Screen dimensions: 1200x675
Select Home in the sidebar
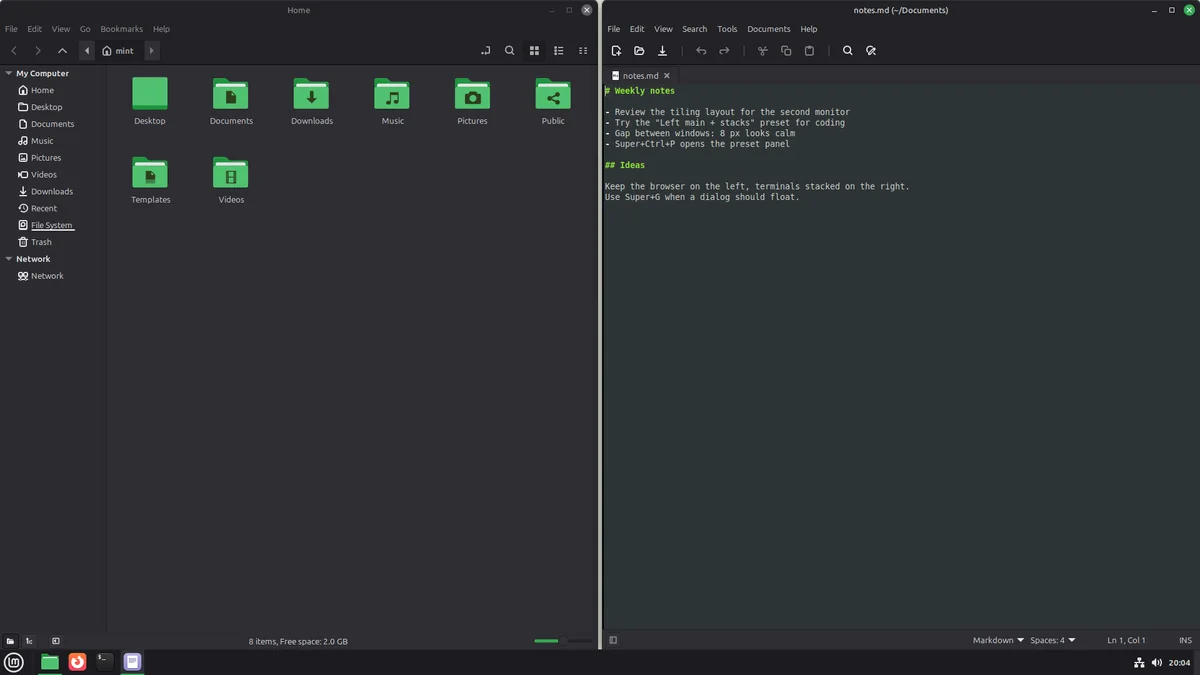[x=53, y=90]
